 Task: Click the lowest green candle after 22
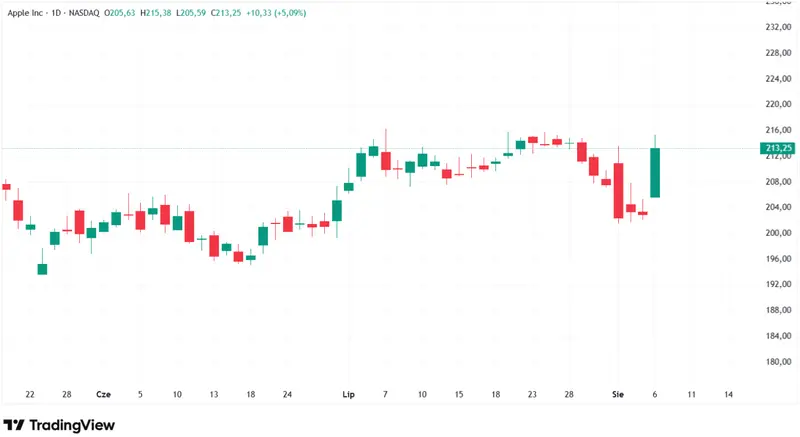click(42, 269)
